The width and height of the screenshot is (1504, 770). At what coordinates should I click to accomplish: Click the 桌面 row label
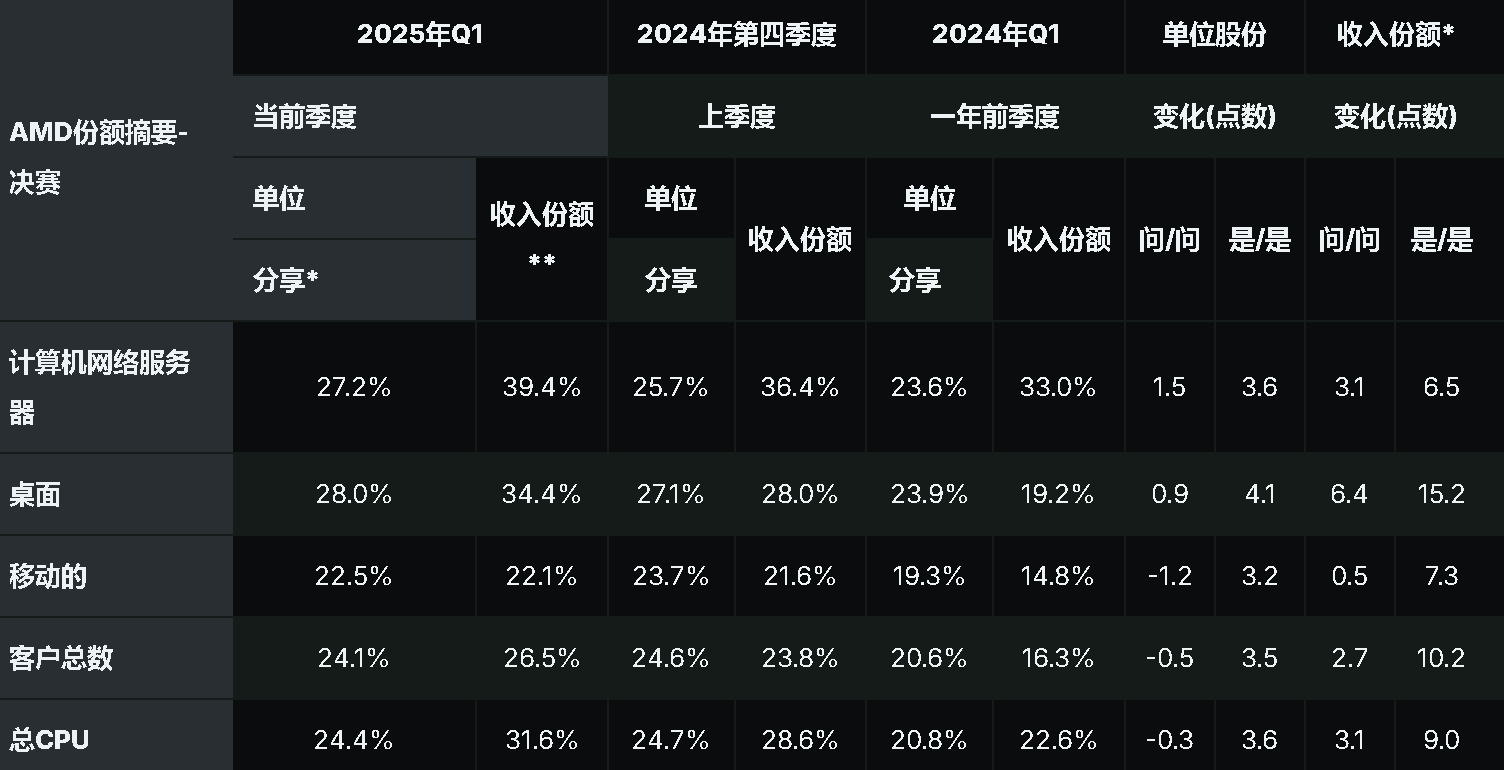click(116, 494)
